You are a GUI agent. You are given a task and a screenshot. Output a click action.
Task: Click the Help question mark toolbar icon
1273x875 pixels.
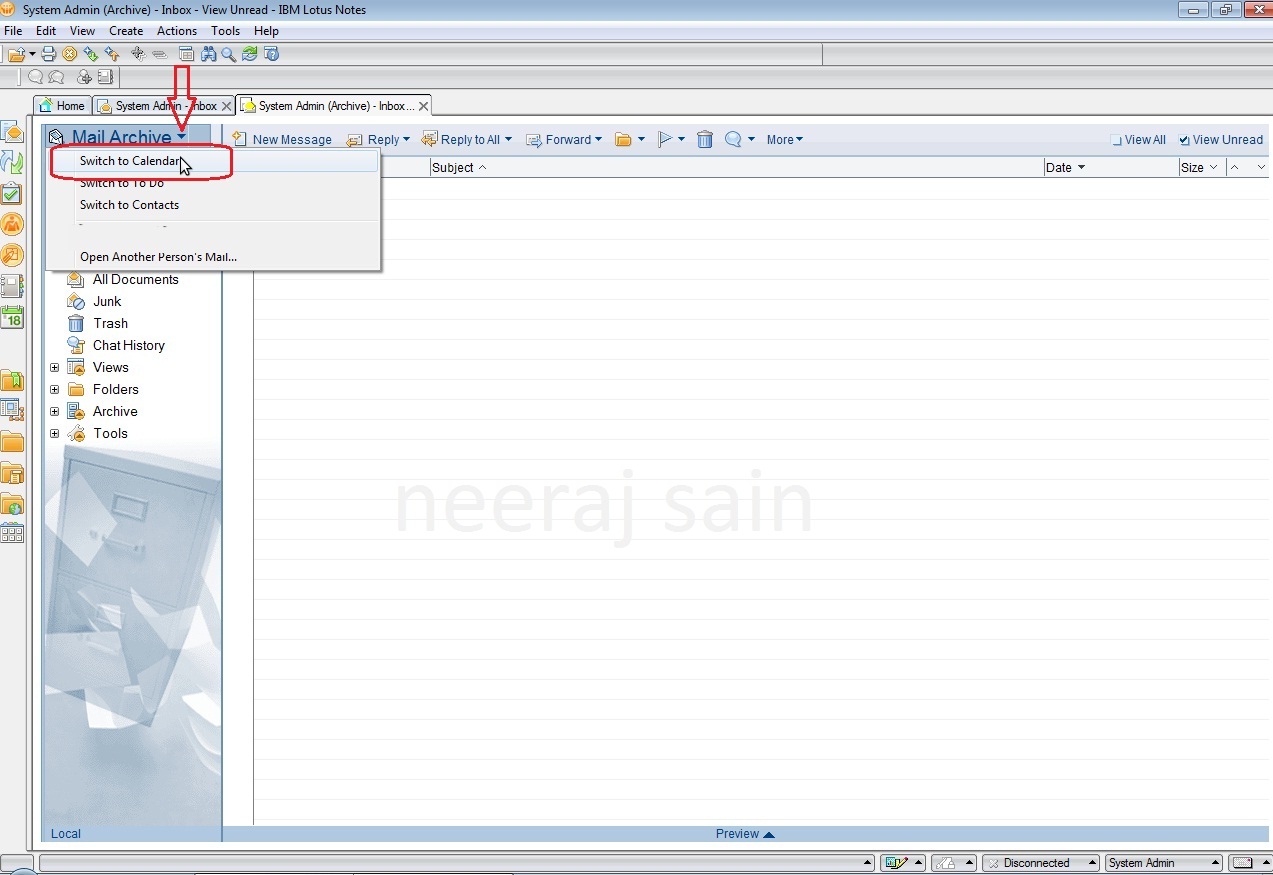271,54
